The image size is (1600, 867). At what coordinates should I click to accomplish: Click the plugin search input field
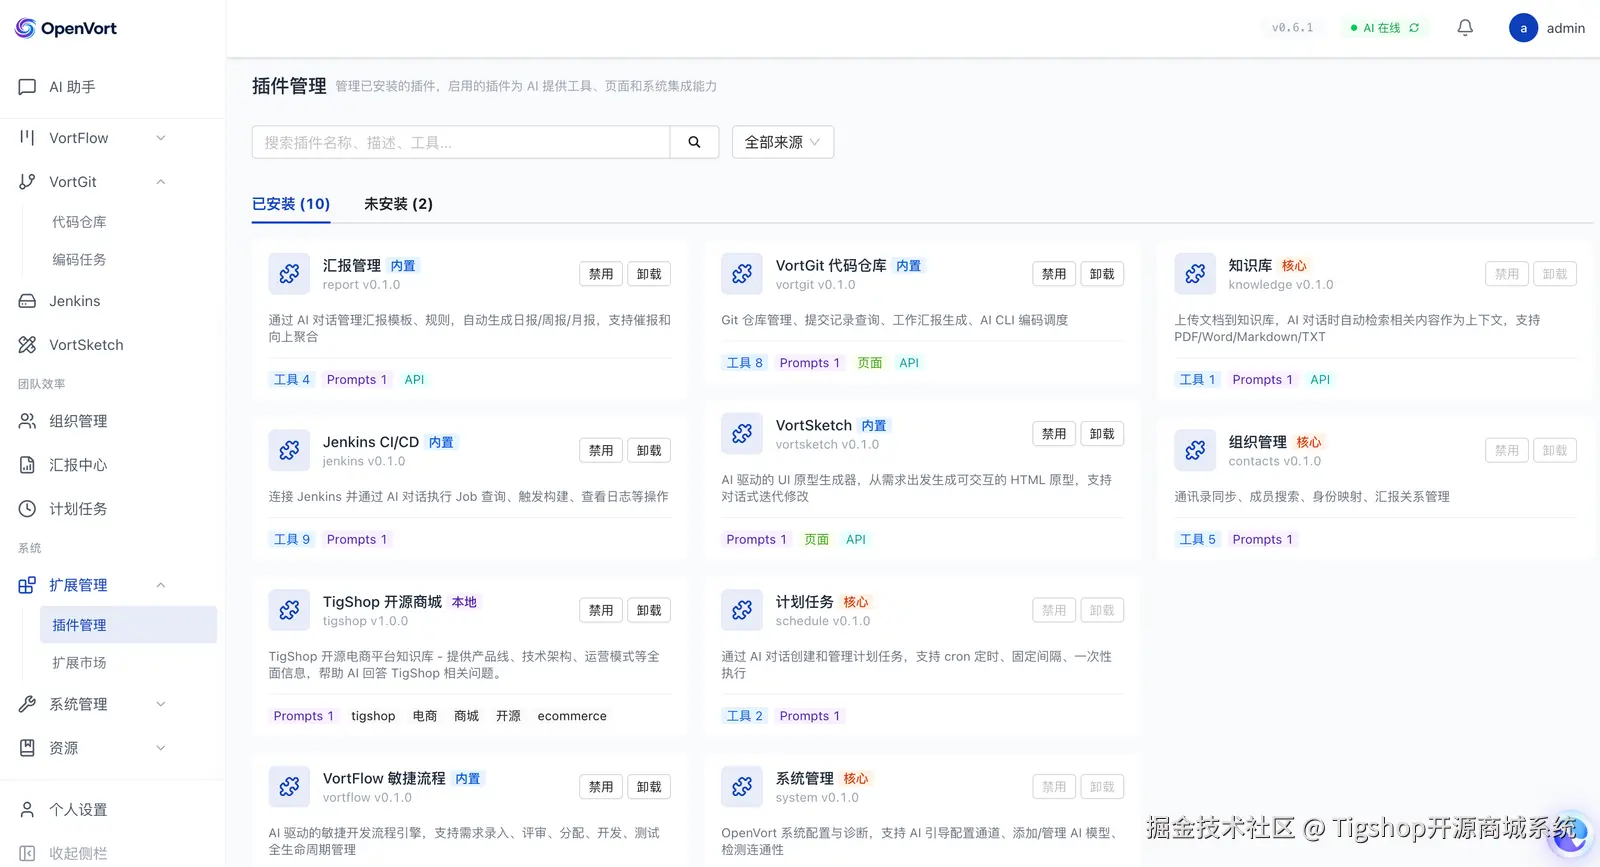point(461,142)
